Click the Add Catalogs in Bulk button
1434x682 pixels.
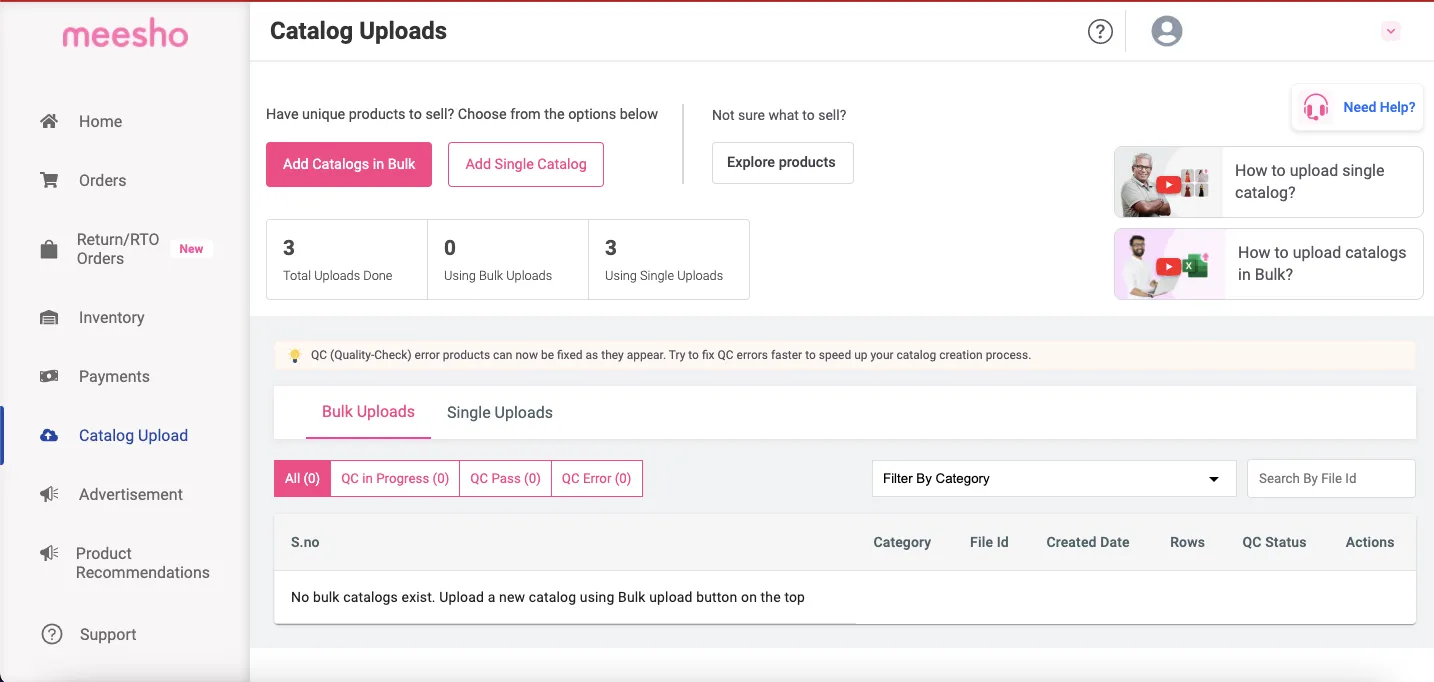click(349, 164)
